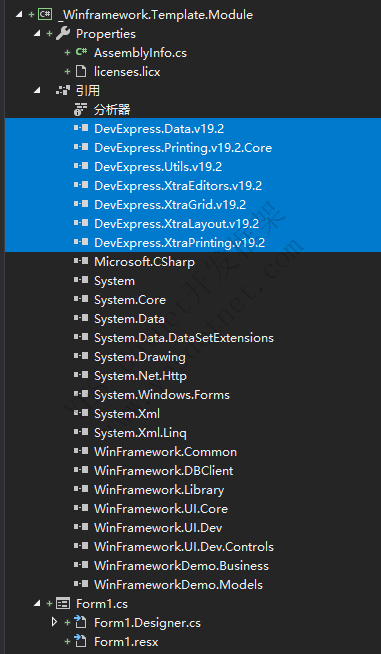Click the C# file icon of AssemblyInfo.cs

[81, 52]
